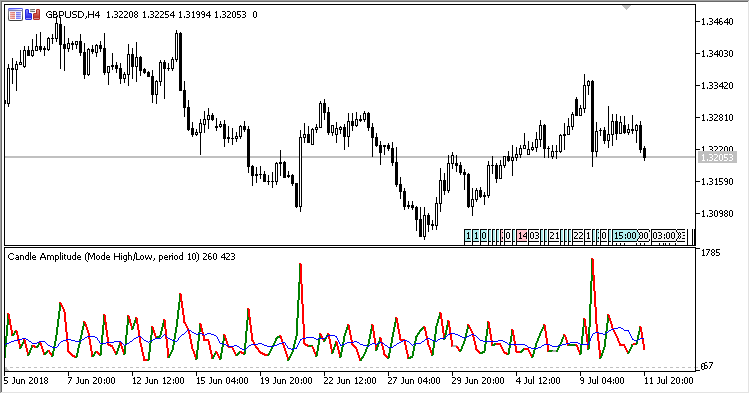Open the calendar event marked 03:00
This screenshot has width=750, height=394.
click(664, 236)
